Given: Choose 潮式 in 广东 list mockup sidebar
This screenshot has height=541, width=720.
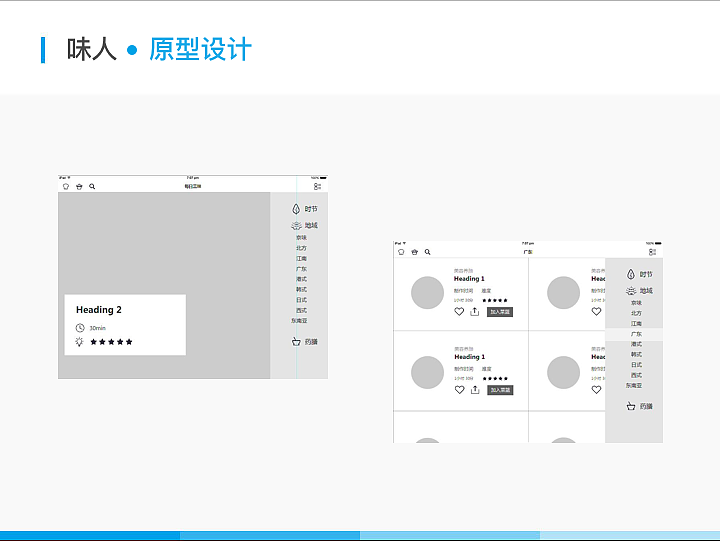Looking at the screenshot, I should pyautogui.click(x=636, y=344).
